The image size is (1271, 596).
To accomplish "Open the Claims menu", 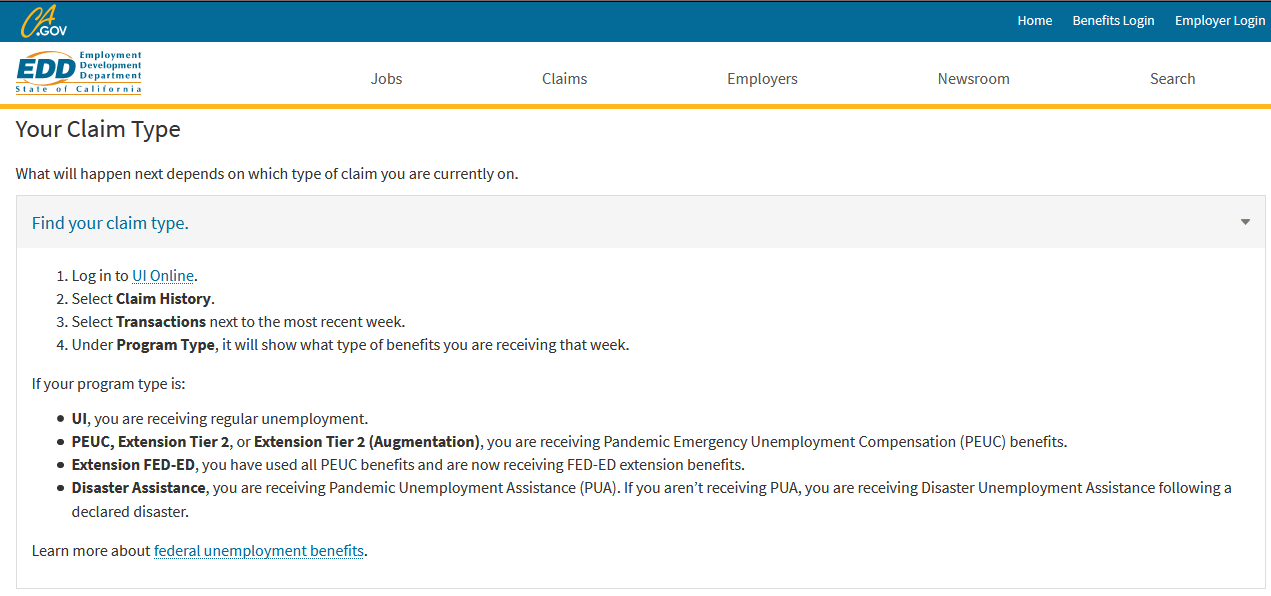I will (565, 78).
